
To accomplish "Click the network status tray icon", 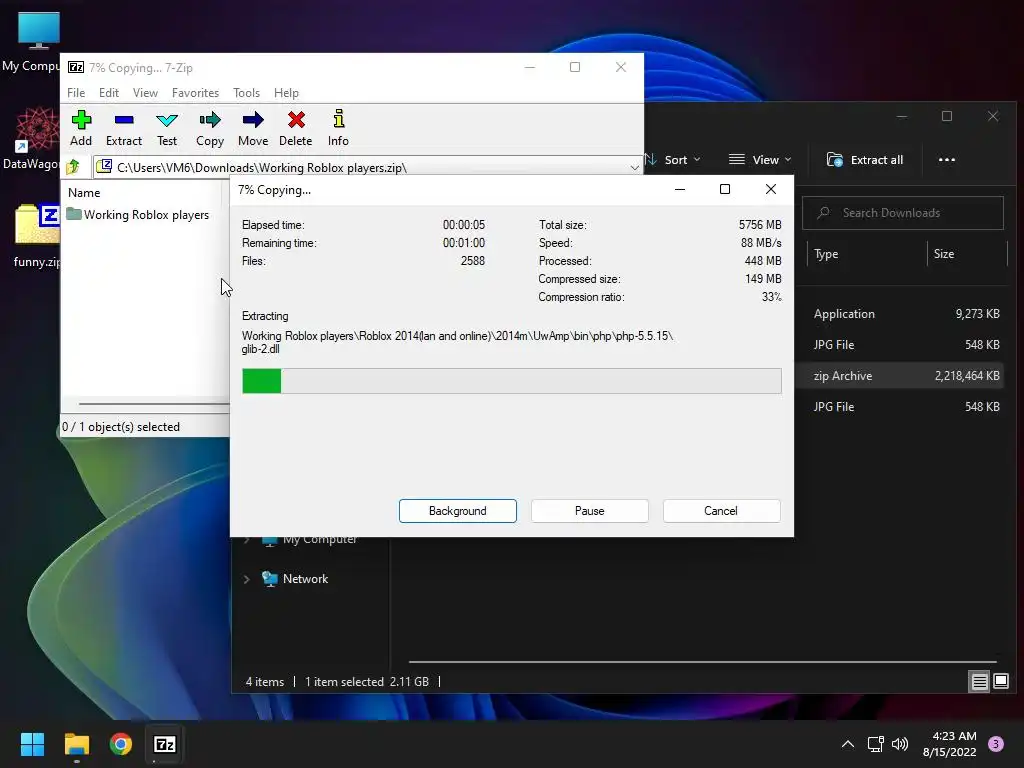I will [x=875, y=744].
